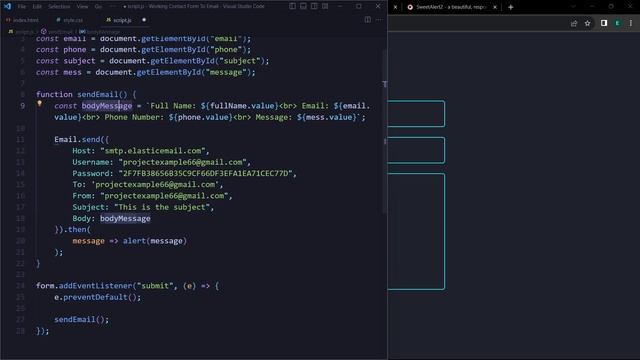Click the large teal-bordered message textarea in browser
This screenshot has width=640, height=360.
(x=416, y=231)
